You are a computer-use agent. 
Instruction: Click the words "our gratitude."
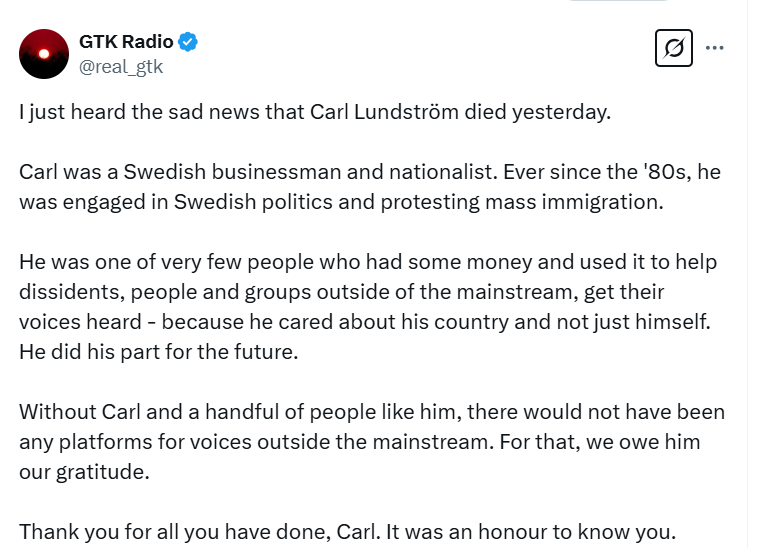(x=84, y=472)
